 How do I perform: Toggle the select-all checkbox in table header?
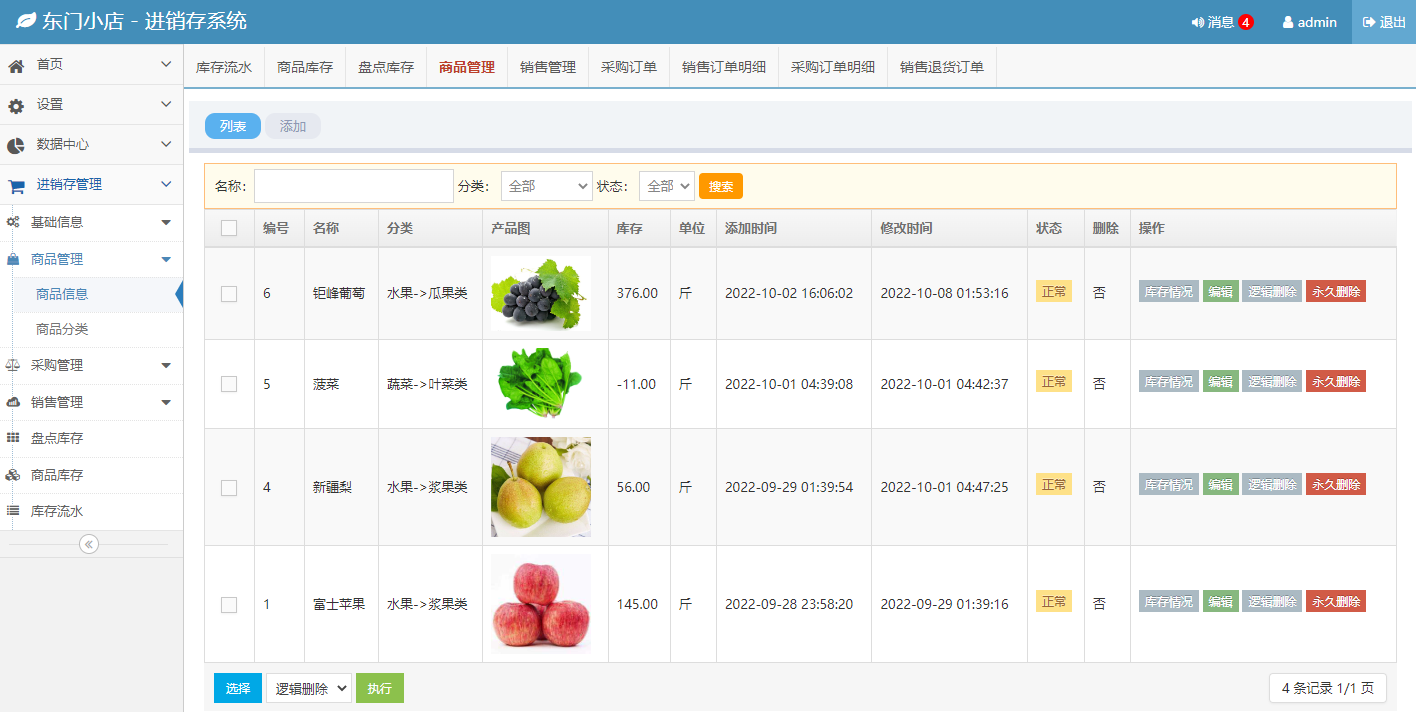[x=229, y=227]
